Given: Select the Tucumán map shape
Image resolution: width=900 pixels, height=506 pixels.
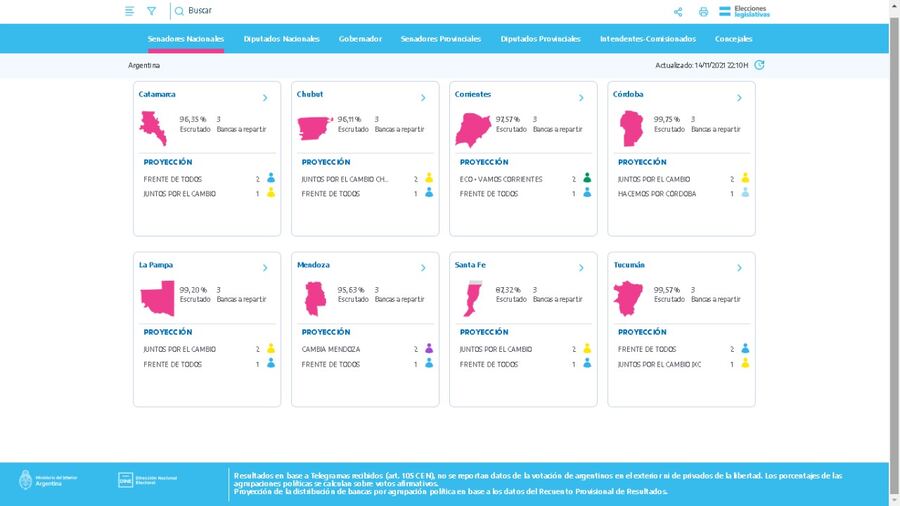Looking at the screenshot, I should click(x=629, y=298).
